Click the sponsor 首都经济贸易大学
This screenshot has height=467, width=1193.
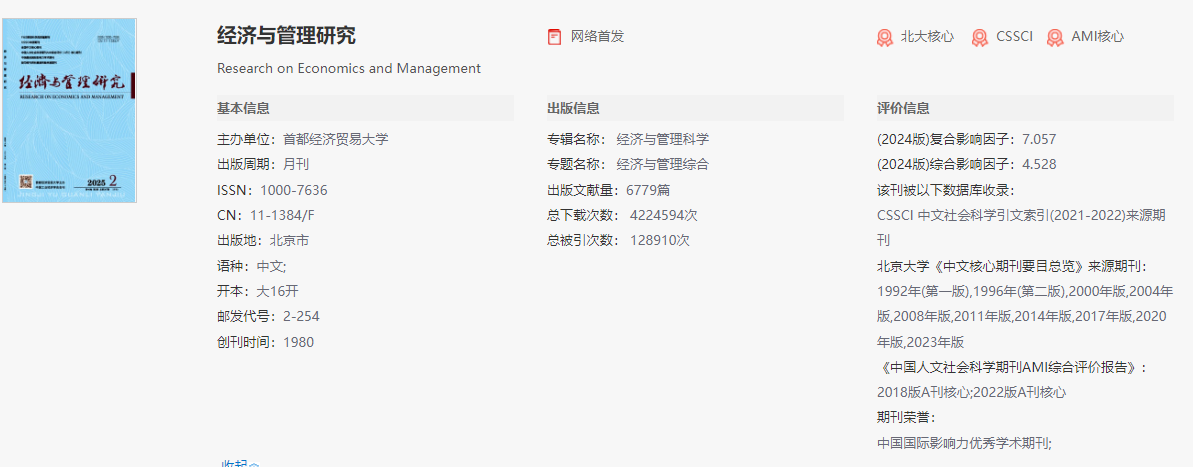(336, 139)
